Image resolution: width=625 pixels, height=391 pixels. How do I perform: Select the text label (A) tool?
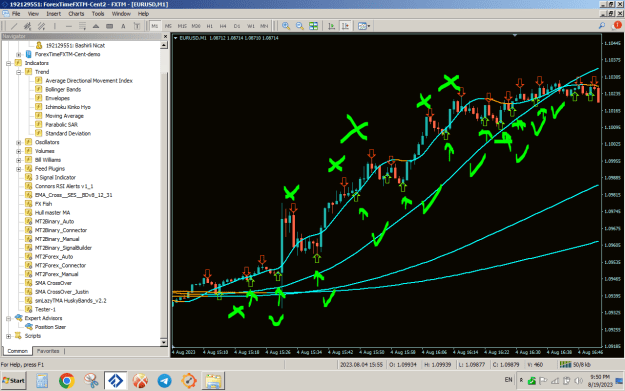pyautogui.click(x=123, y=26)
